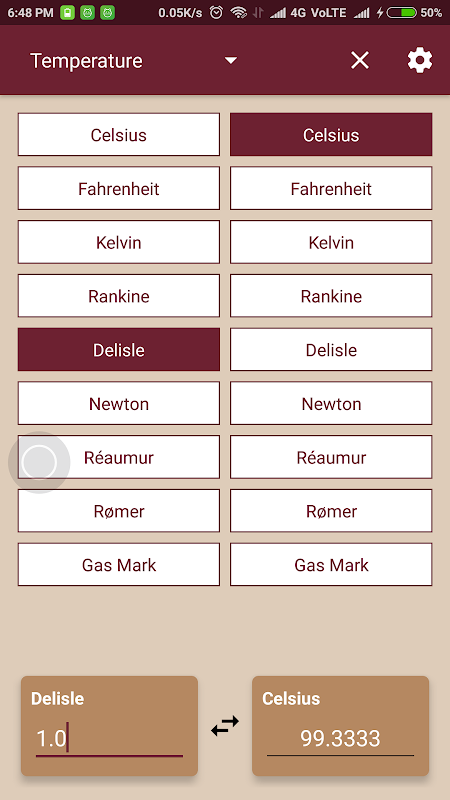Screen dimensions: 450x800
Task: Select Kelvin in the right unit column
Action: coord(331,242)
